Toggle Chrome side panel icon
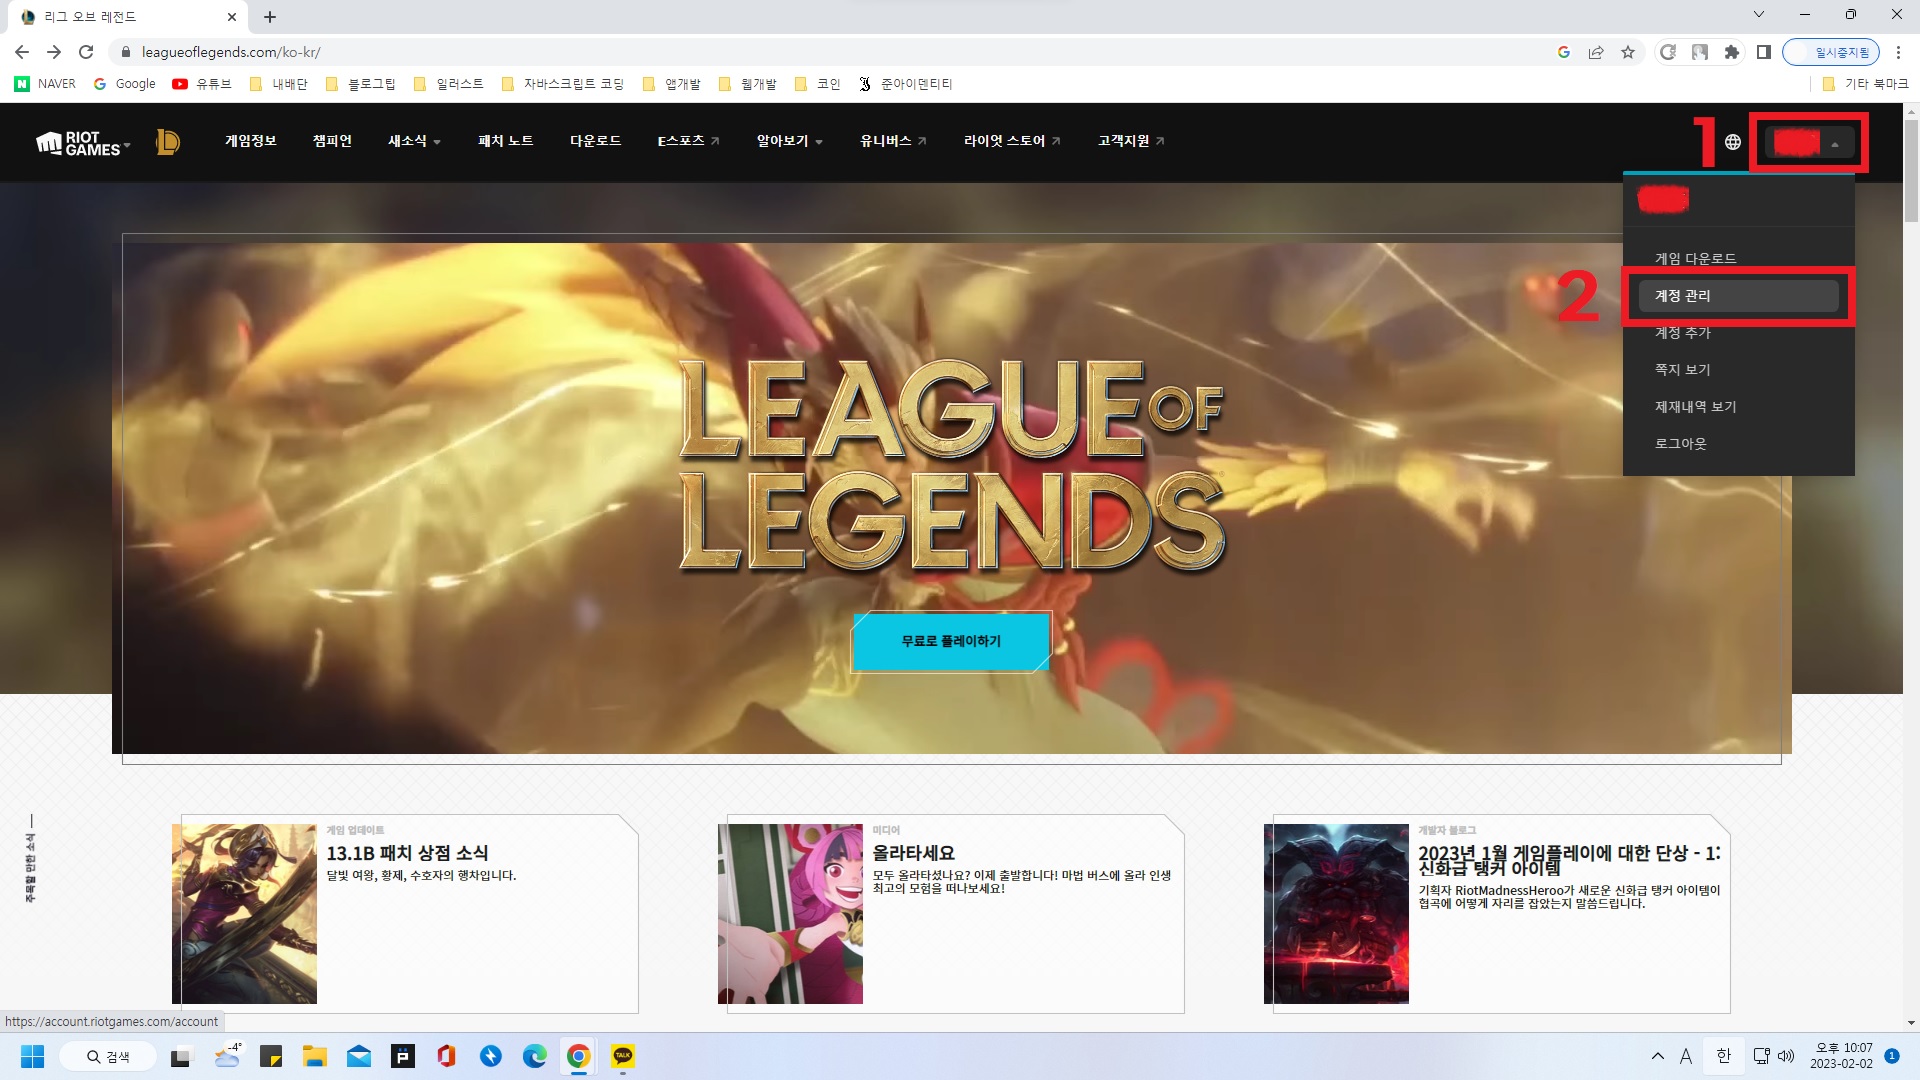Viewport: 1920px width, 1080px height. click(x=1764, y=52)
